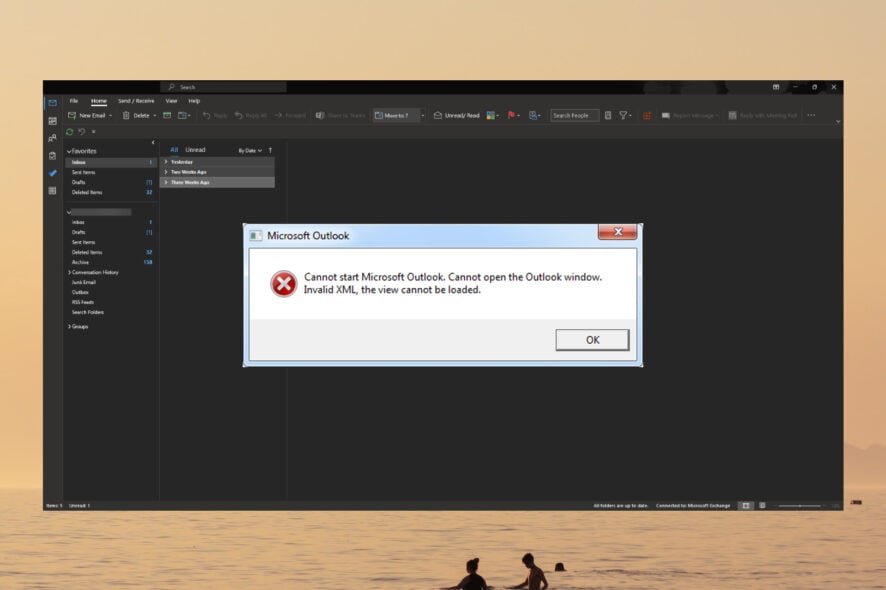Open the ribbon overflow three-dots menu

(x=811, y=115)
